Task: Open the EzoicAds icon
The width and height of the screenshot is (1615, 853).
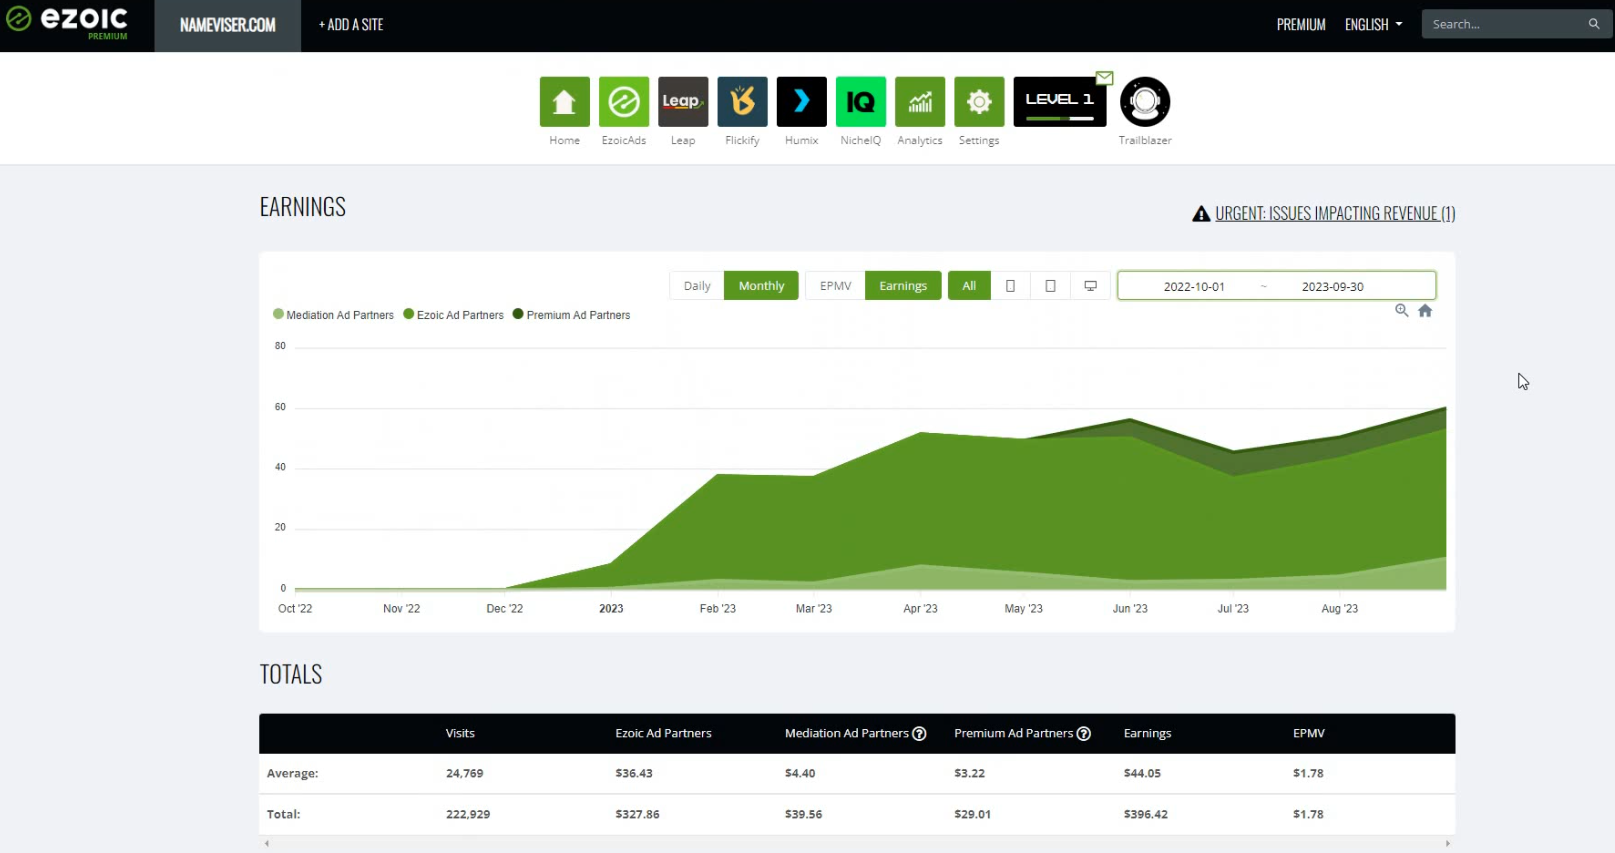Action: 624,101
